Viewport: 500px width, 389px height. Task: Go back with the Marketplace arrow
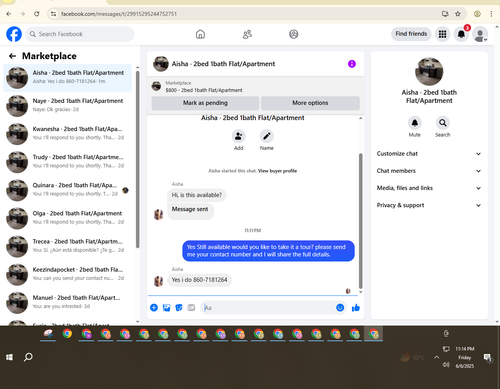[x=13, y=56]
